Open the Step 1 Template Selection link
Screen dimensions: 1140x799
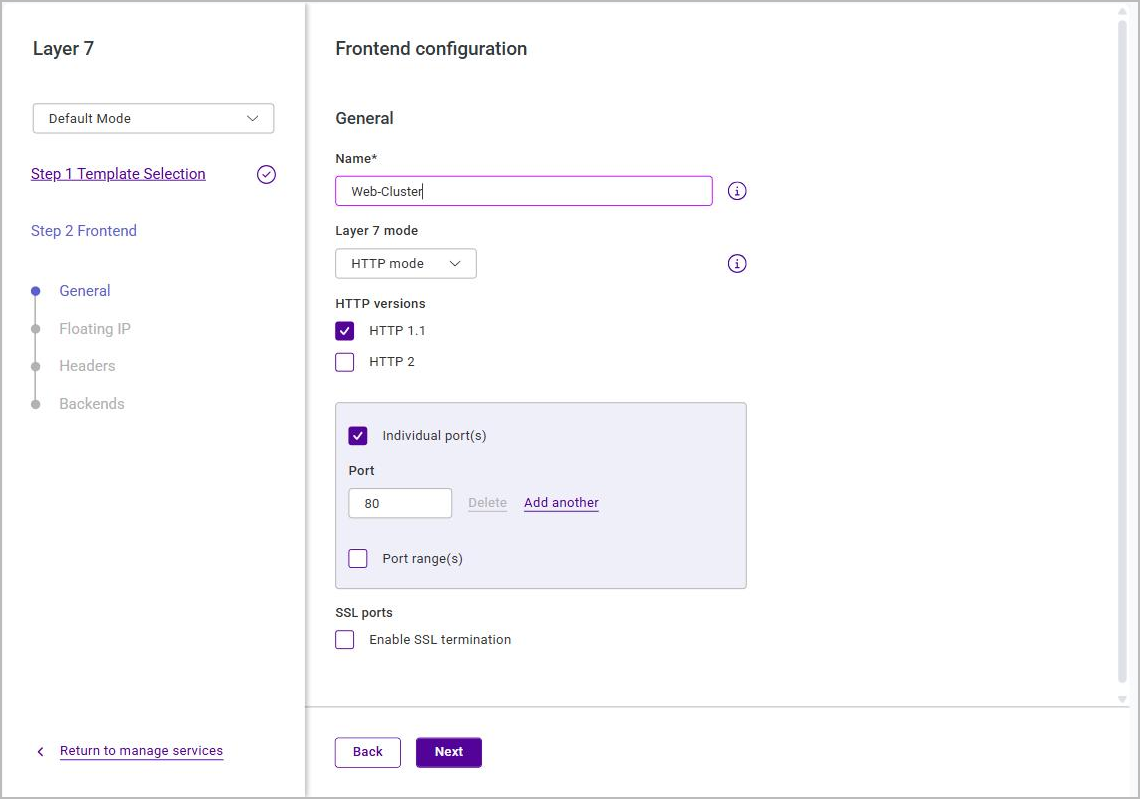(118, 174)
